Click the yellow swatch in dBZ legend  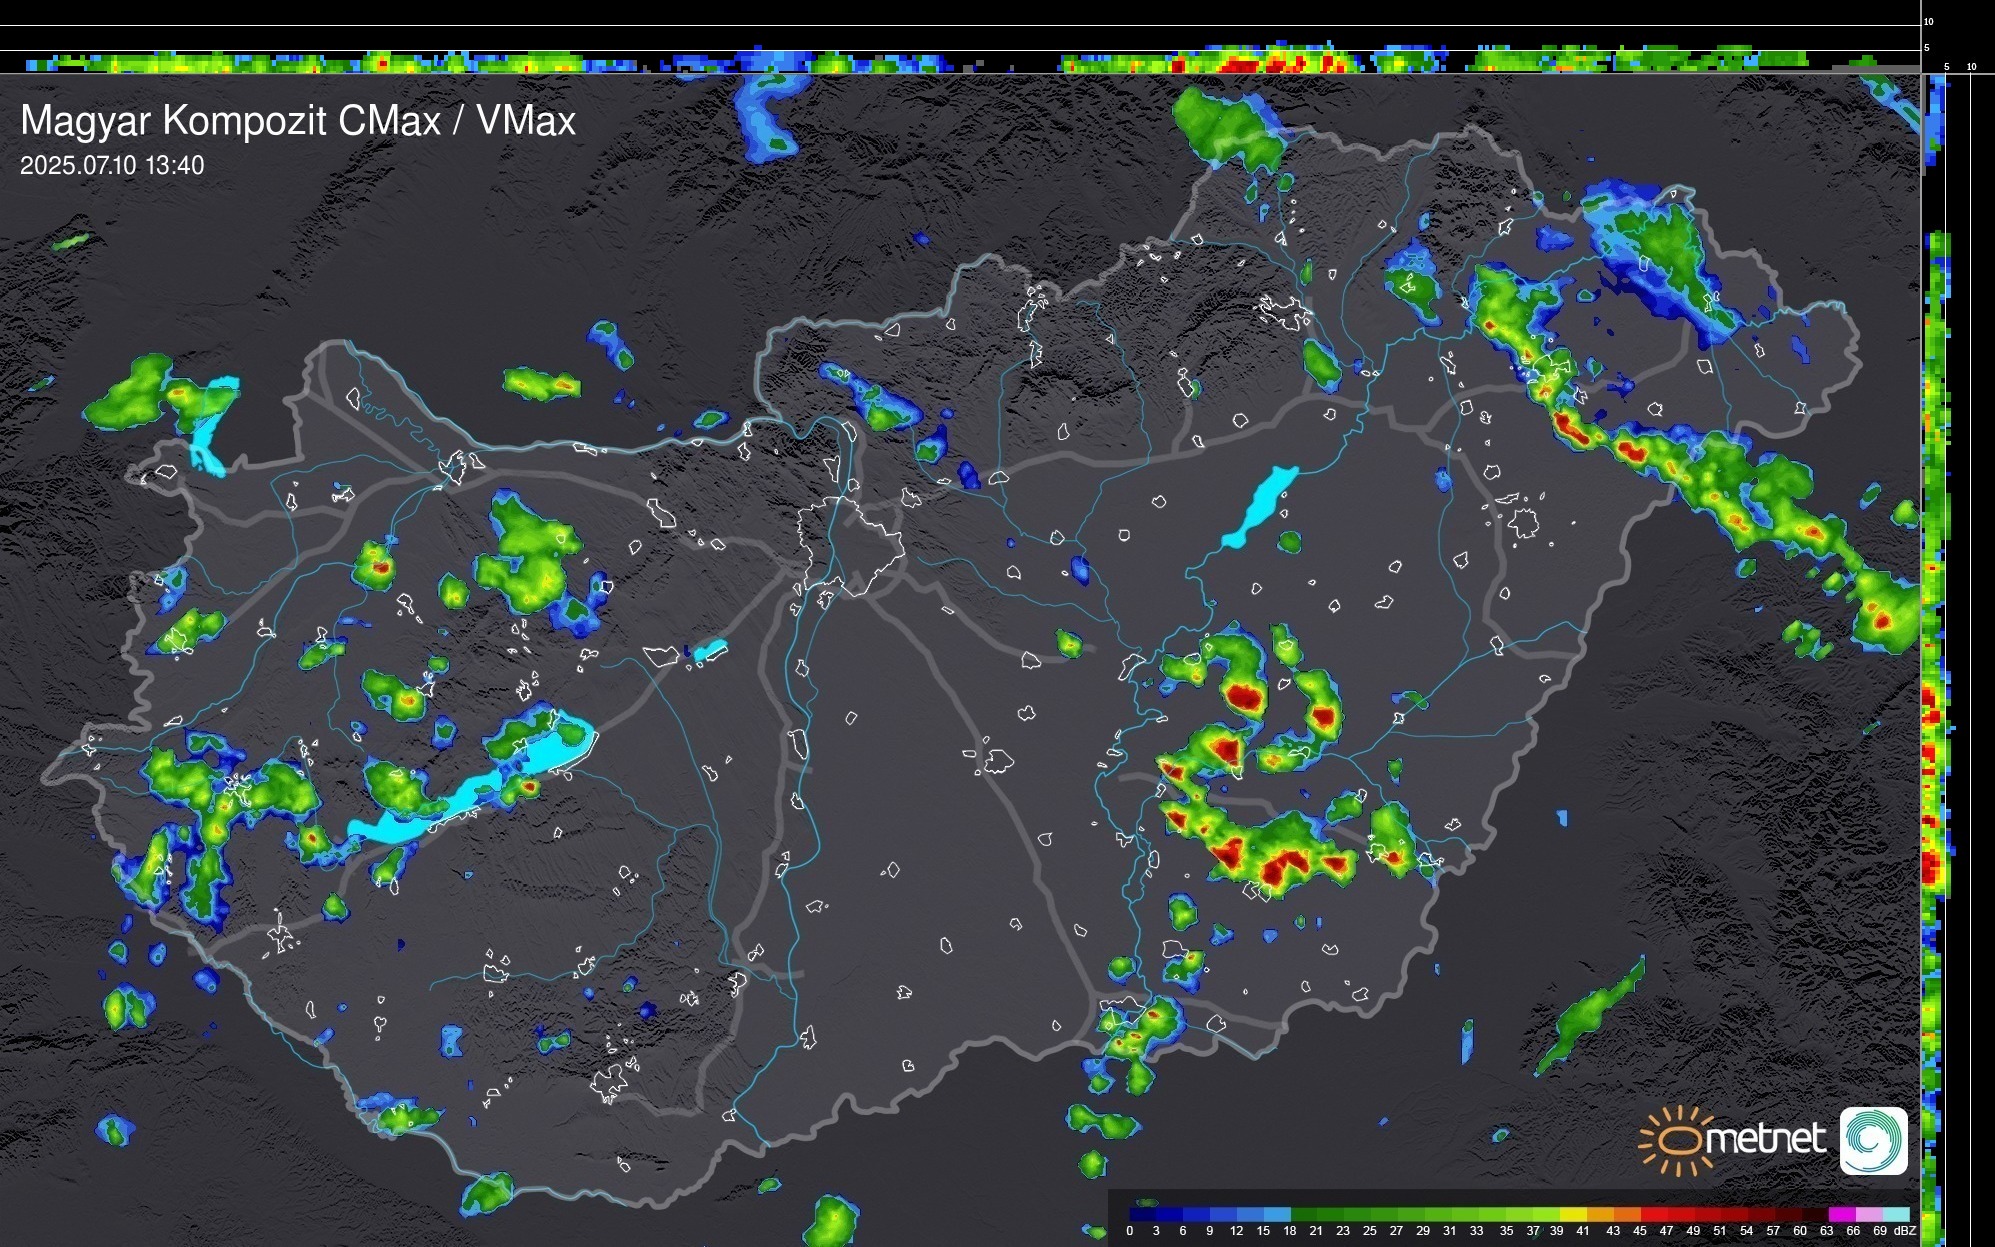click(x=1574, y=1214)
